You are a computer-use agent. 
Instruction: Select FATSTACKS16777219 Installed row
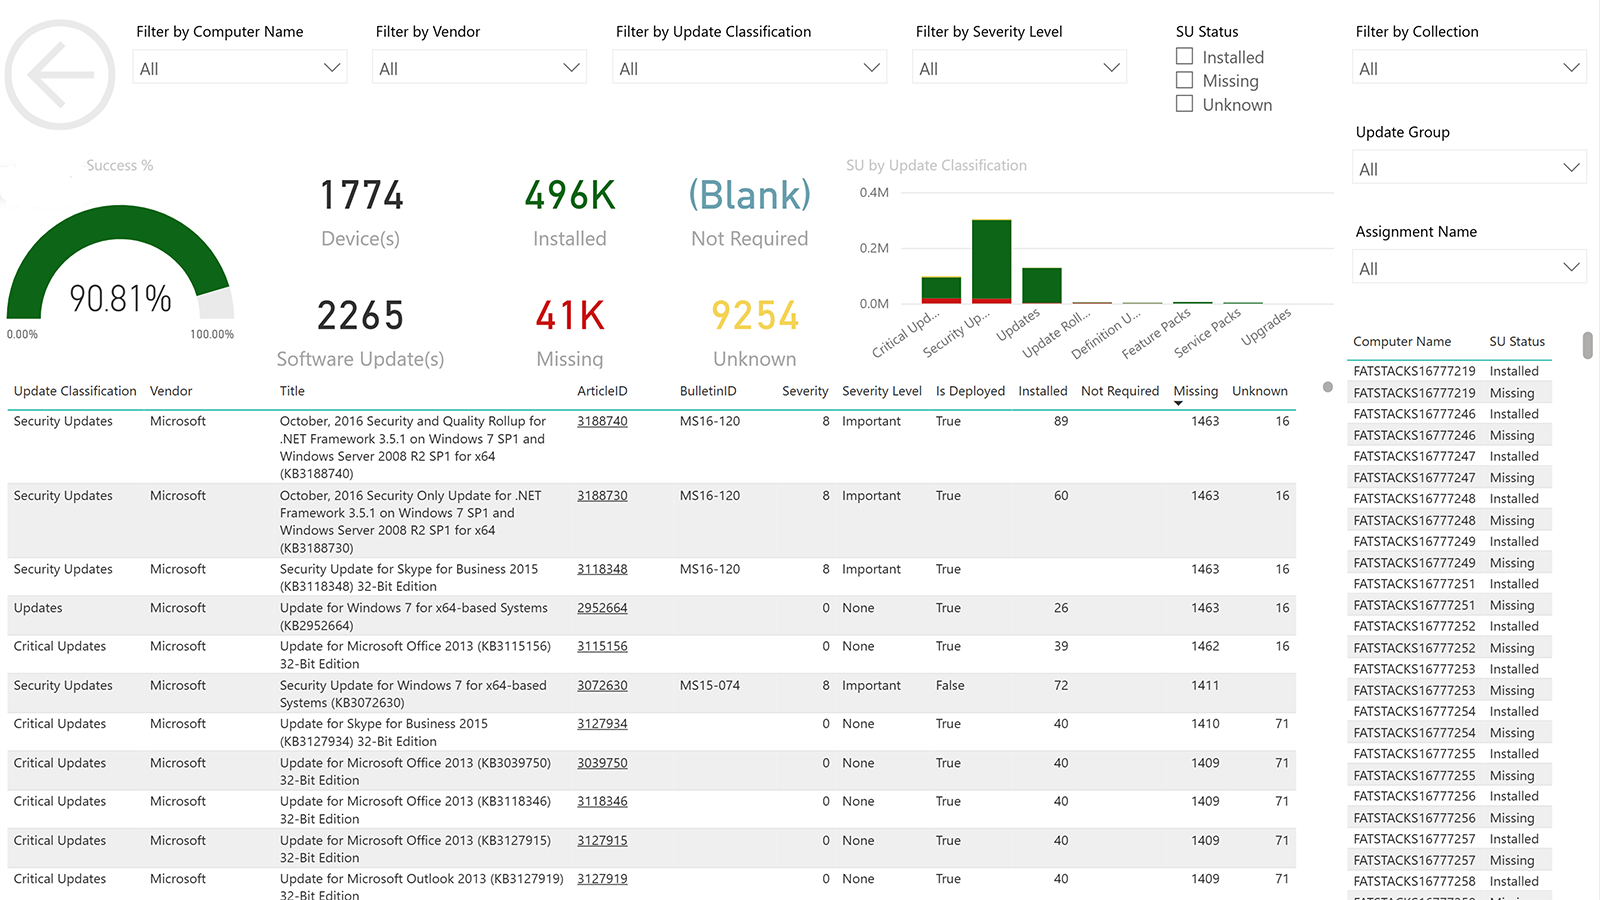1450,371
